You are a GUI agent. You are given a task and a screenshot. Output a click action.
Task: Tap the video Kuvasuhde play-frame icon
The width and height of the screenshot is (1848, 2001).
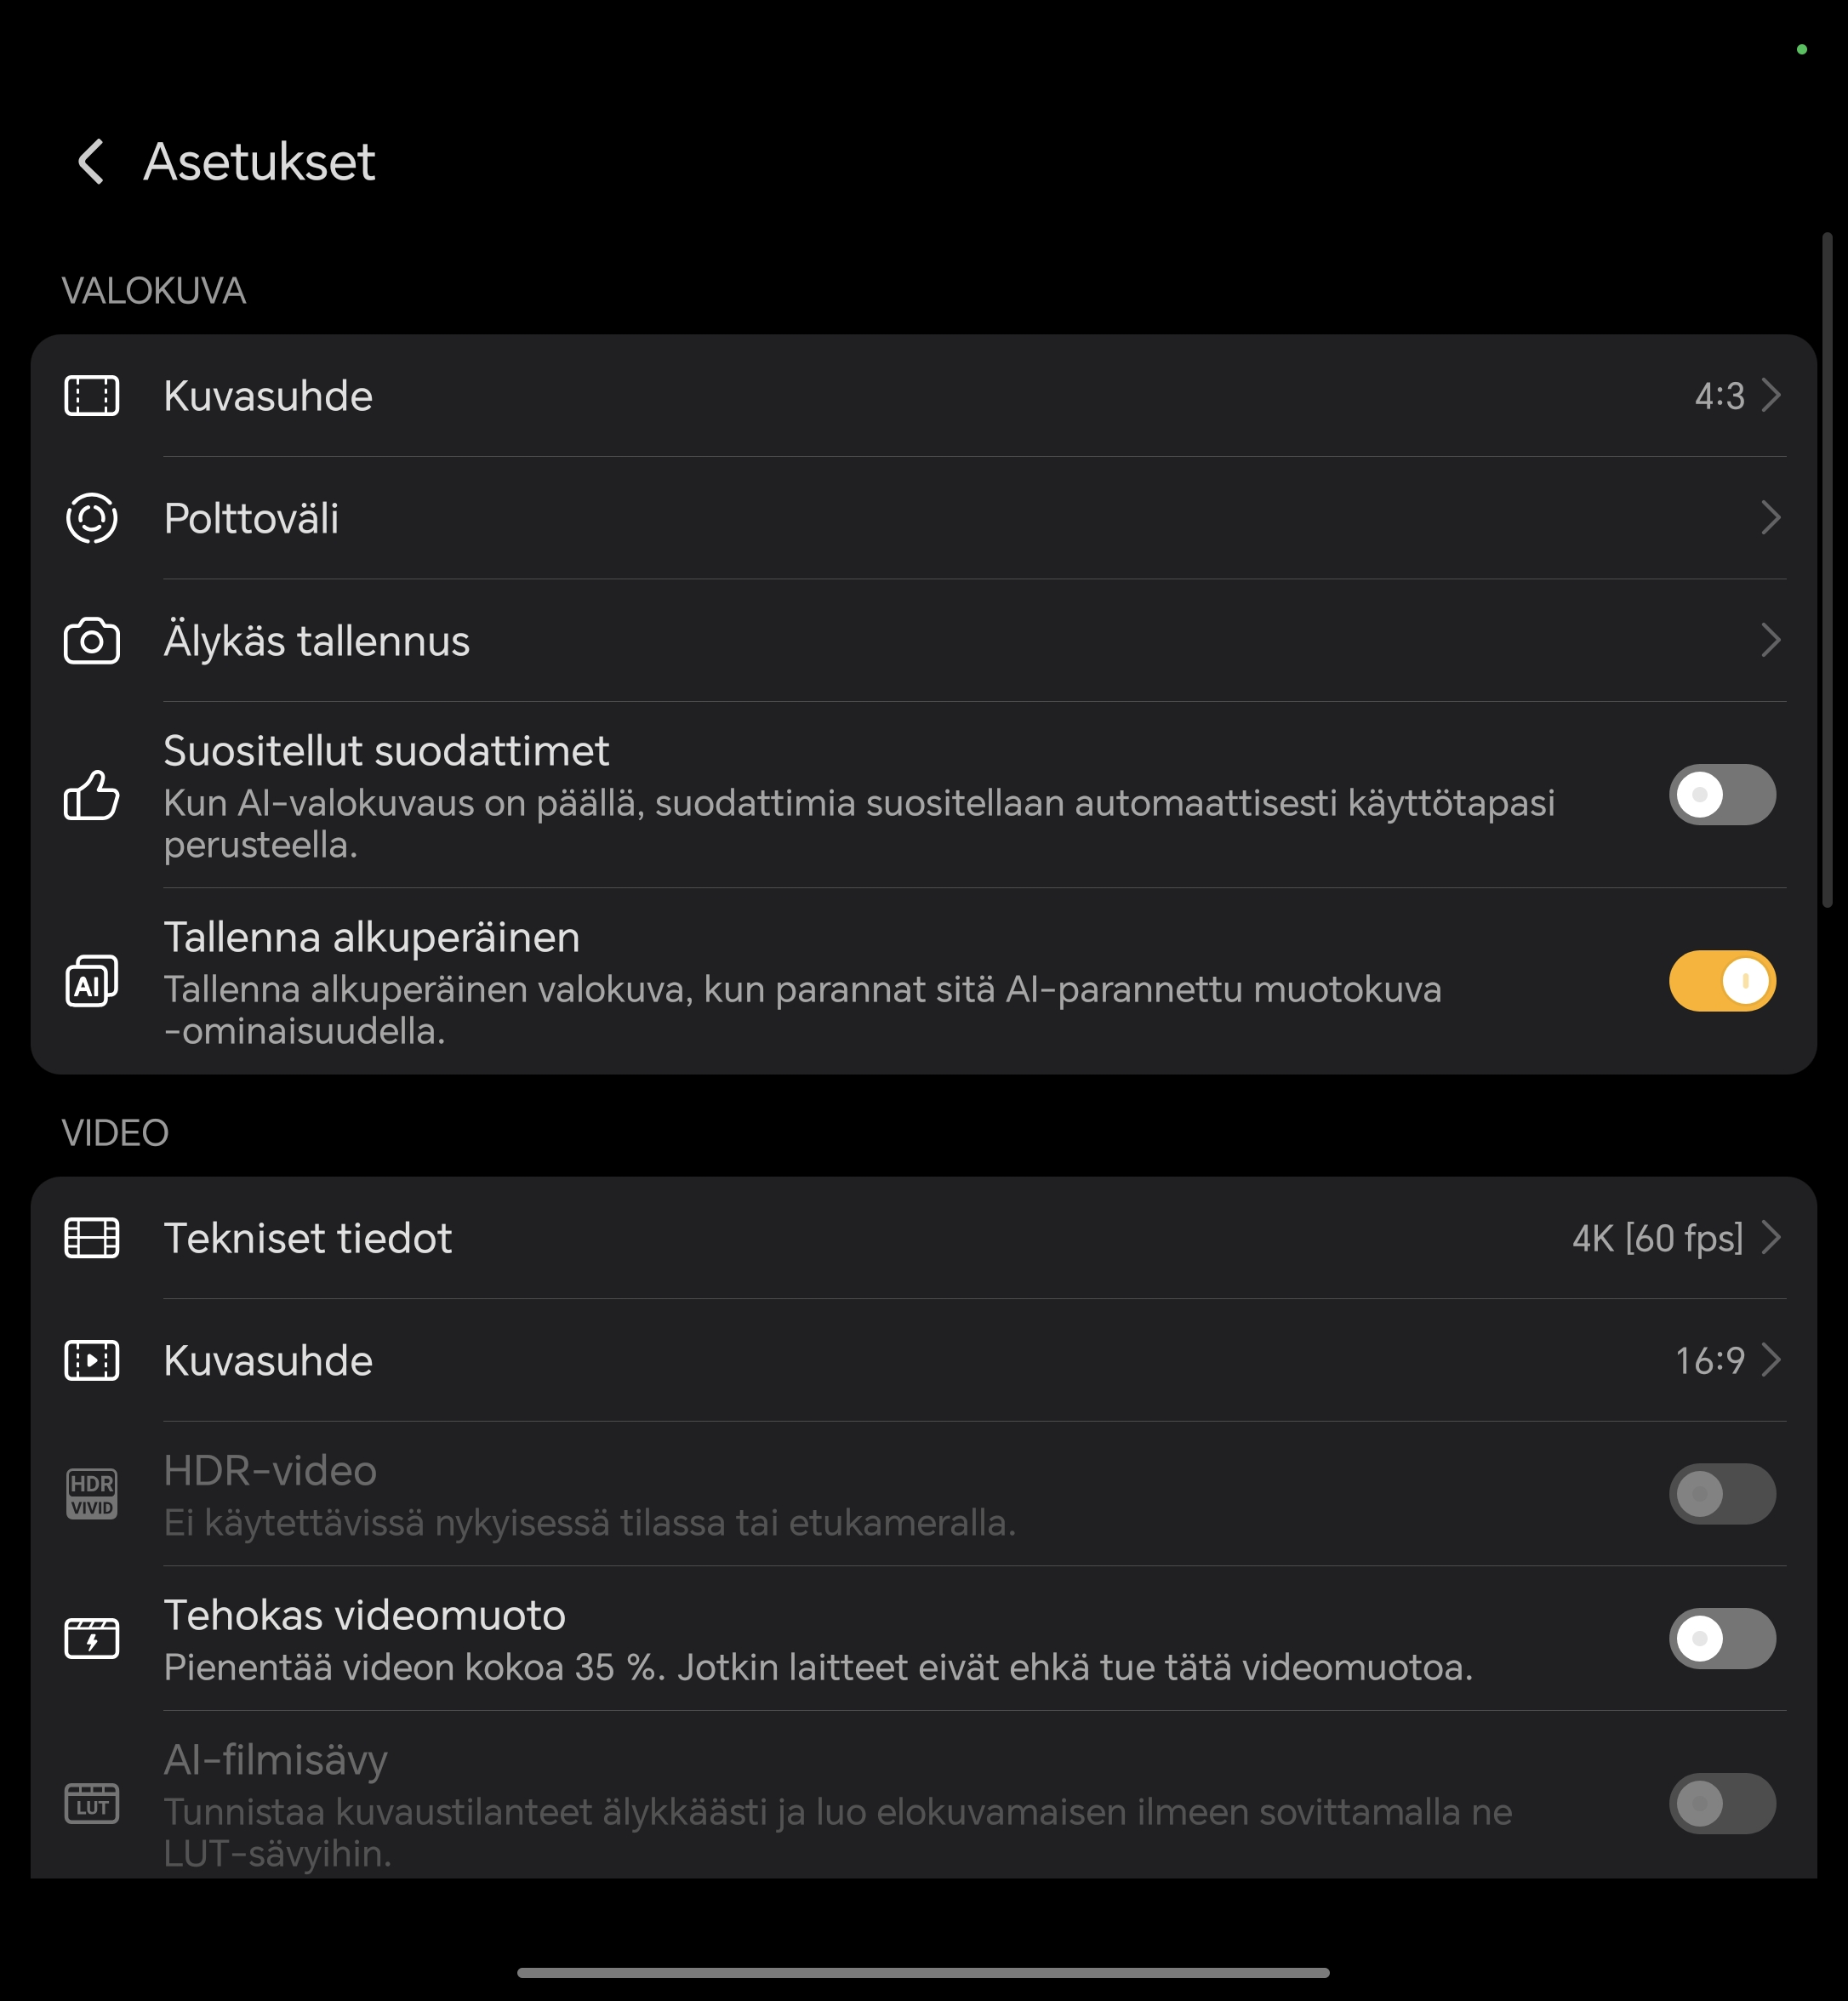click(x=92, y=1361)
